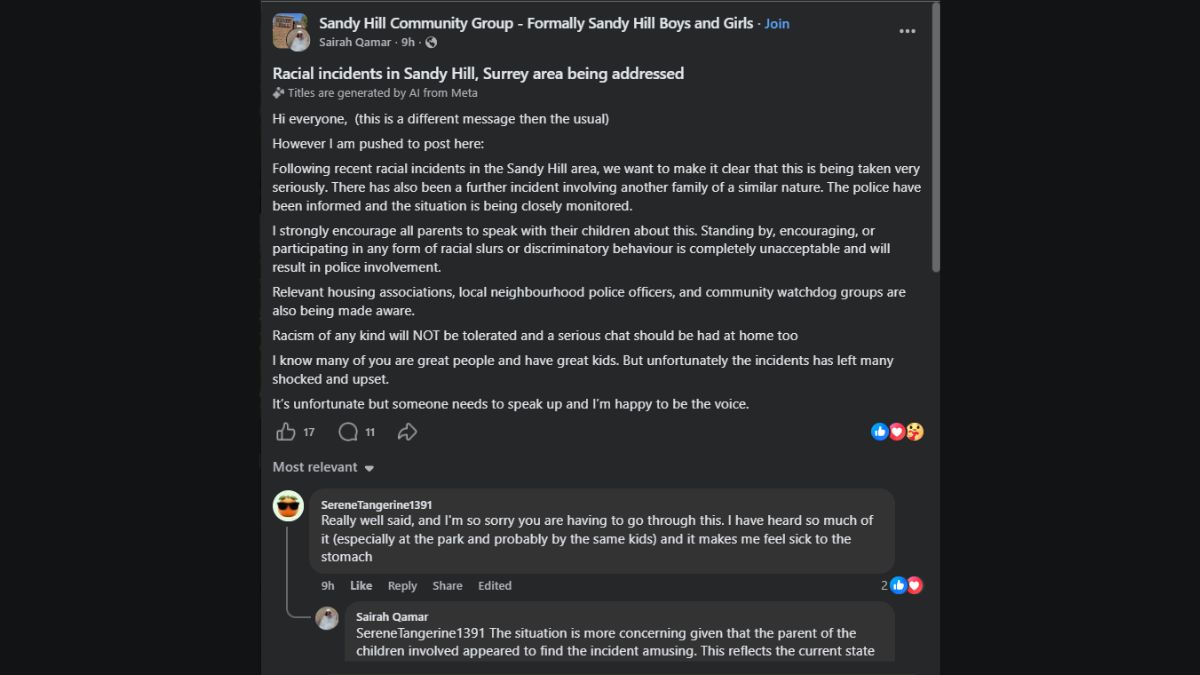Open Sandy Hill Community Group avatar
Viewport: 1200px width, 675px height.
290,32
